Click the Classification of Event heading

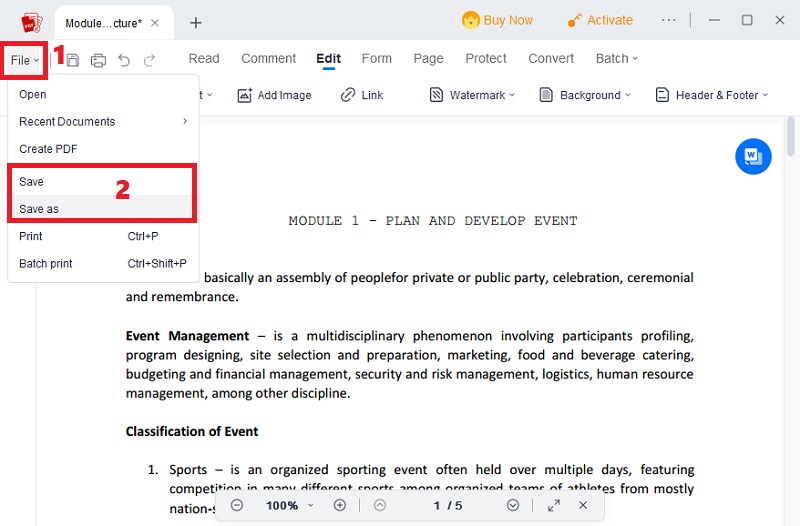click(192, 431)
